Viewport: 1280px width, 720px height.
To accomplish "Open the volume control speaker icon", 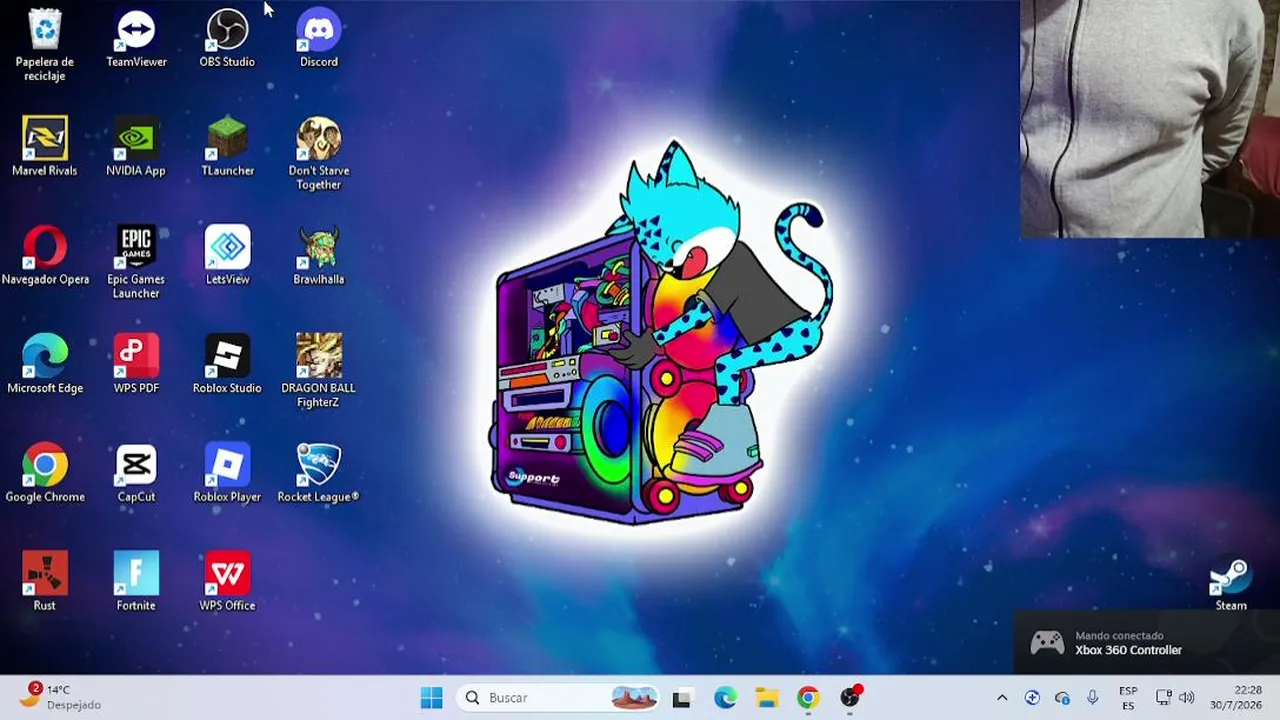I will click(x=1187, y=698).
